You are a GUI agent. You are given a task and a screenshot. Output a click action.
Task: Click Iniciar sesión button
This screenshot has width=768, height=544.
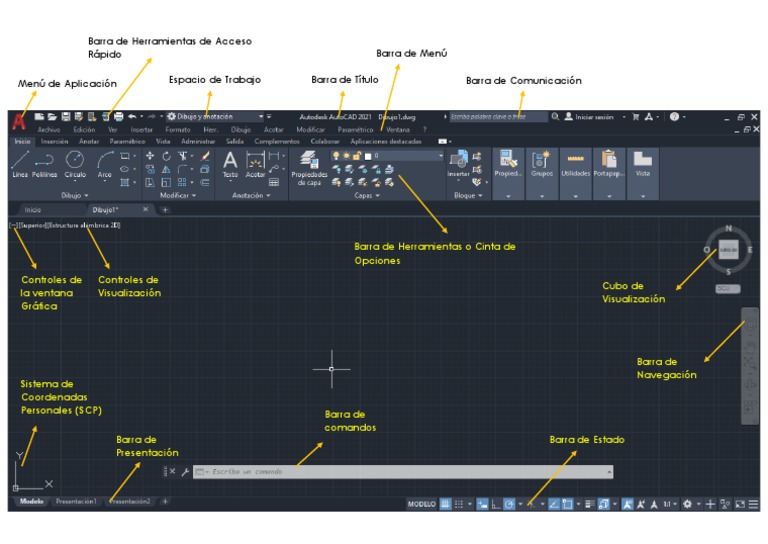pos(589,117)
